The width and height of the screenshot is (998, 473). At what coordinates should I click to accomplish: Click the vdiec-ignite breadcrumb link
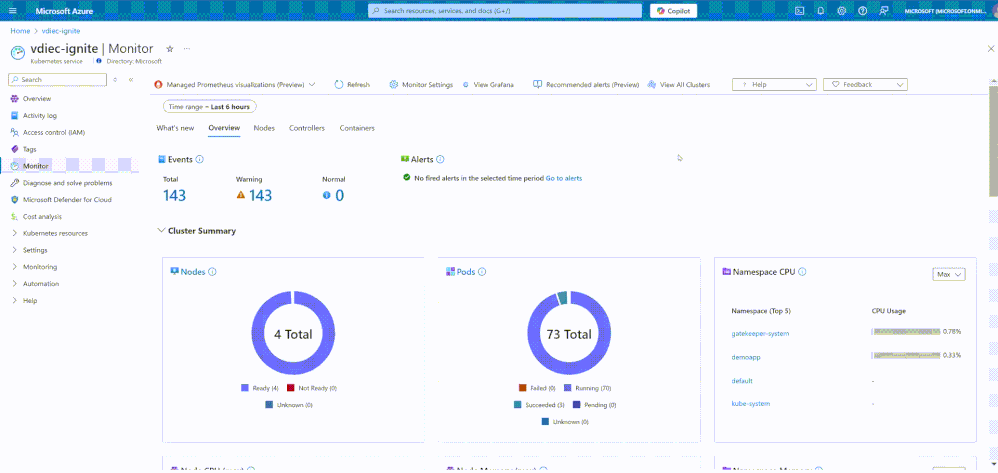pos(61,31)
